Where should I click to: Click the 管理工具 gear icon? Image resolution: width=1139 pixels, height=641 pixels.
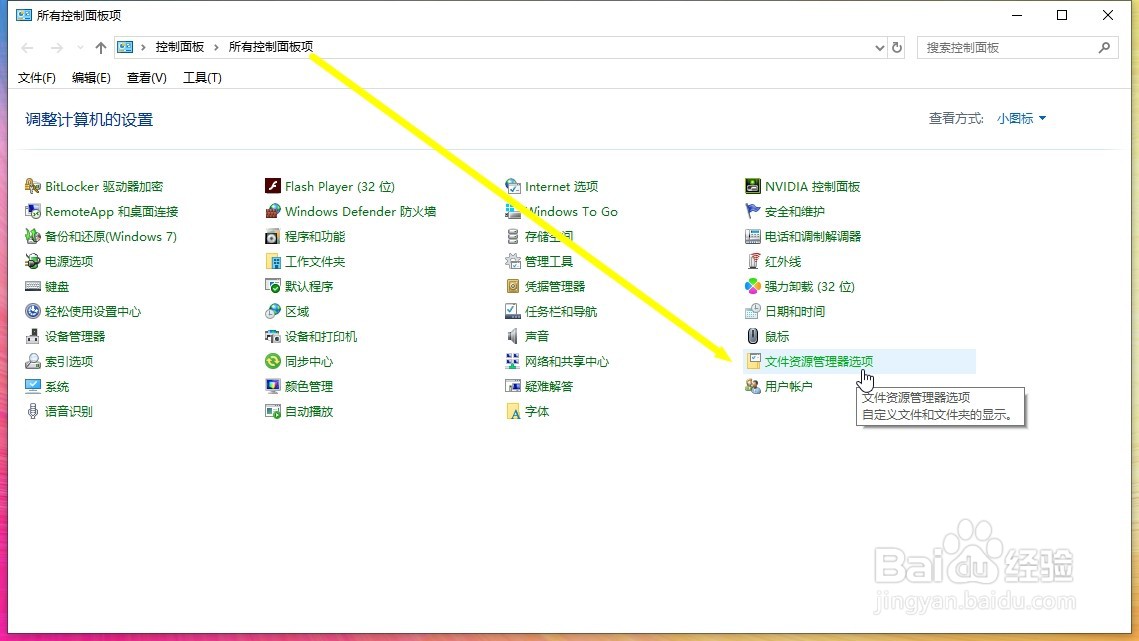[x=513, y=261]
